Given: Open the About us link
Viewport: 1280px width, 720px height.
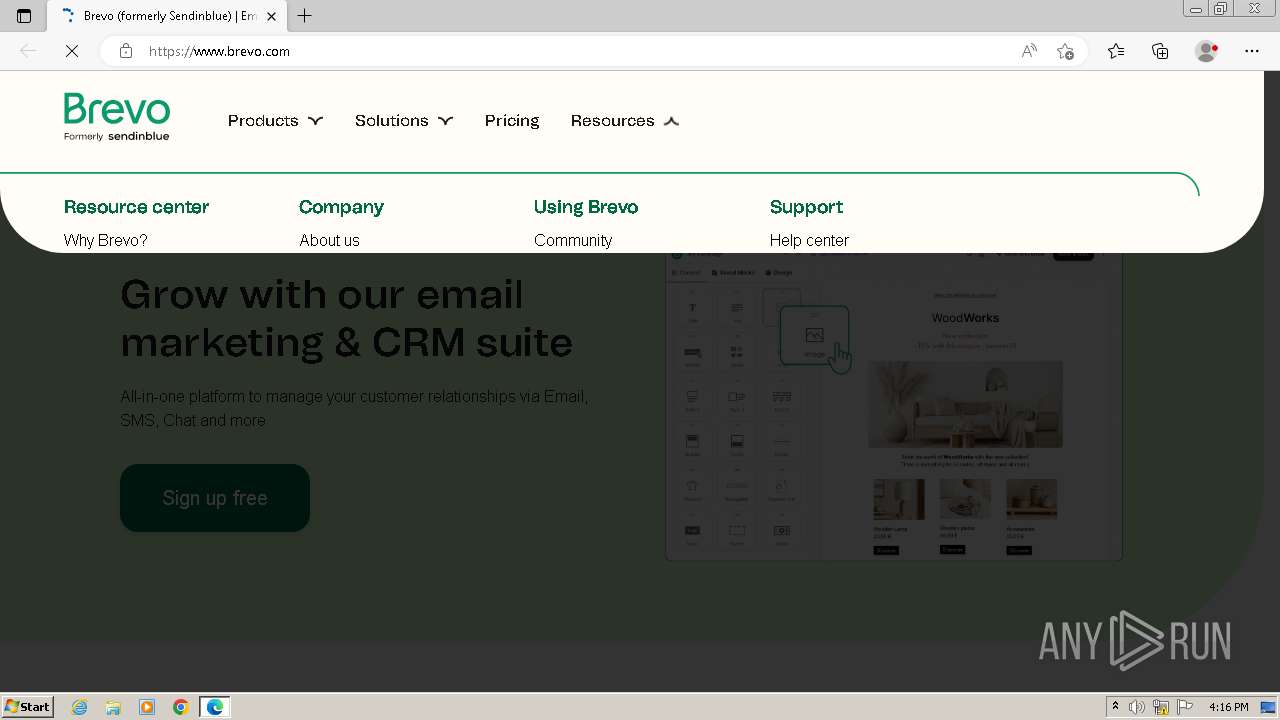Looking at the screenshot, I should [329, 240].
